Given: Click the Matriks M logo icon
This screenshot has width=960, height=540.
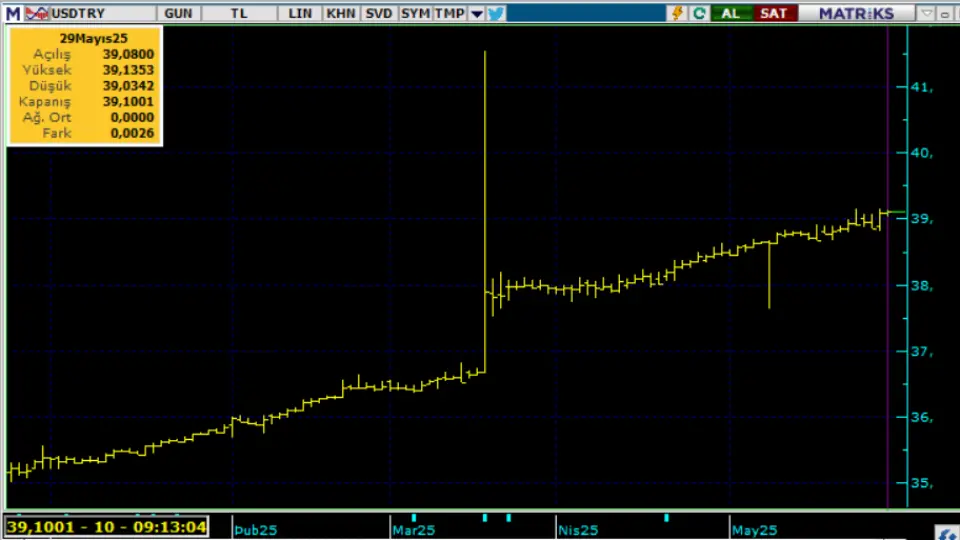Looking at the screenshot, I should (x=12, y=13).
